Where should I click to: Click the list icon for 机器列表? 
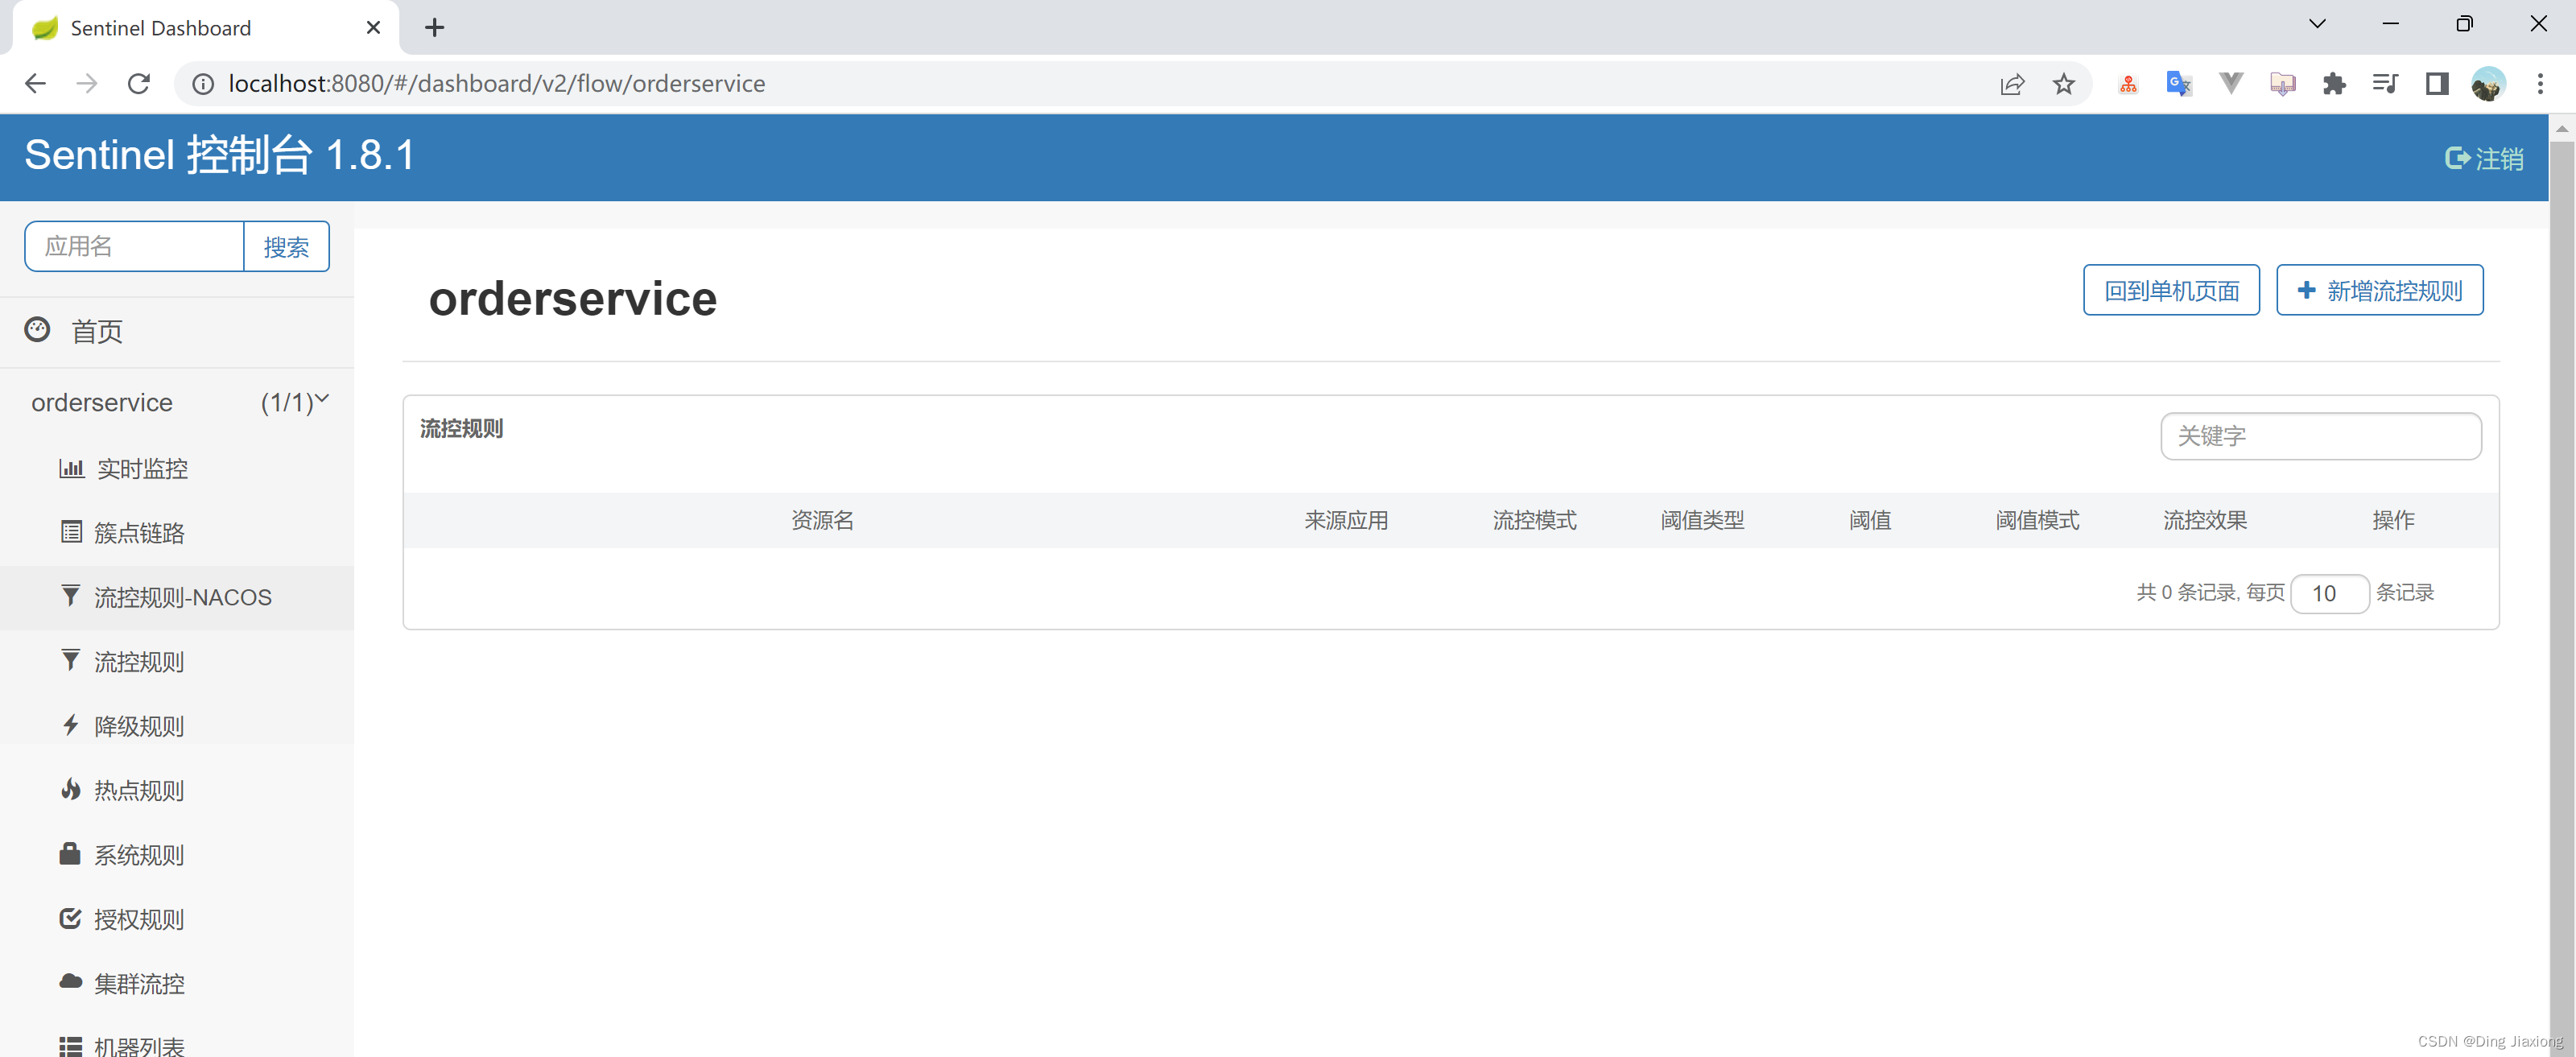click(70, 1046)
